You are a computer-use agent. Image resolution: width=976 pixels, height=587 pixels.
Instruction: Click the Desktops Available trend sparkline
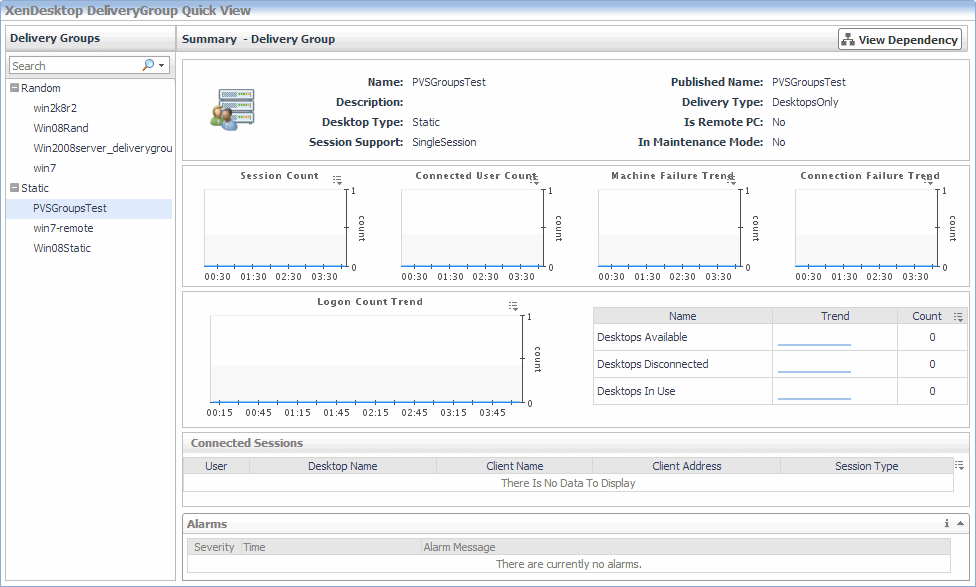pyautogui.click(x=814, y=338)
